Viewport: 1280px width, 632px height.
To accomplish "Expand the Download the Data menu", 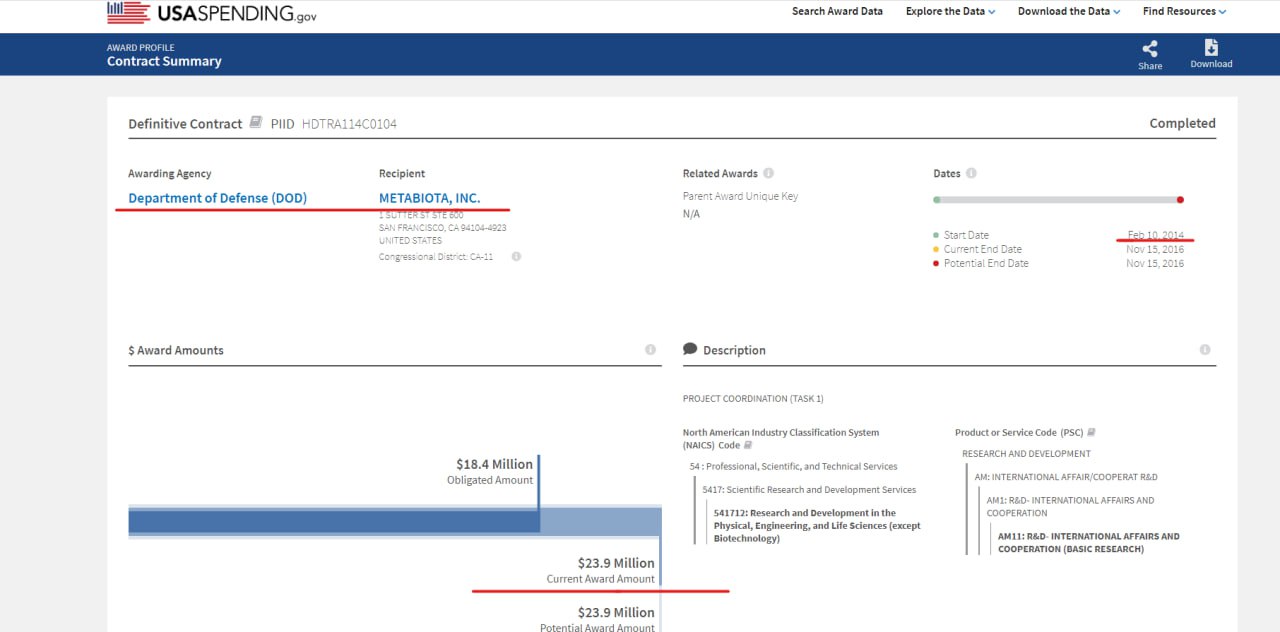I will click(x=1069, y=12).
